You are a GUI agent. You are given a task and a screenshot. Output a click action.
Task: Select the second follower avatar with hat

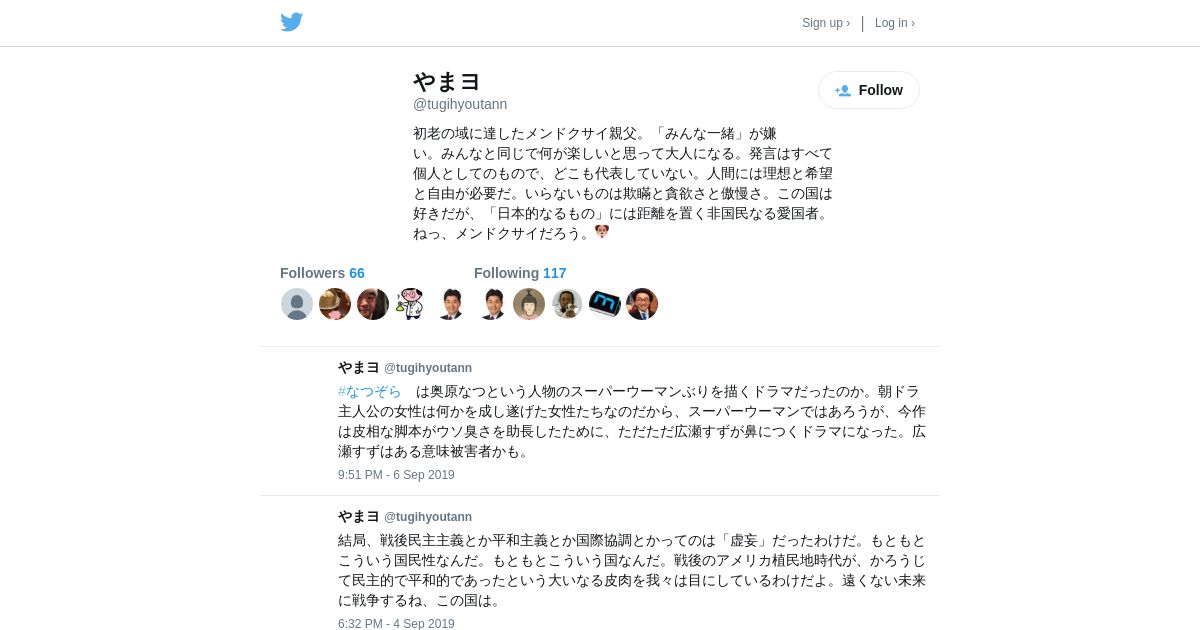[x=335, y=304]
